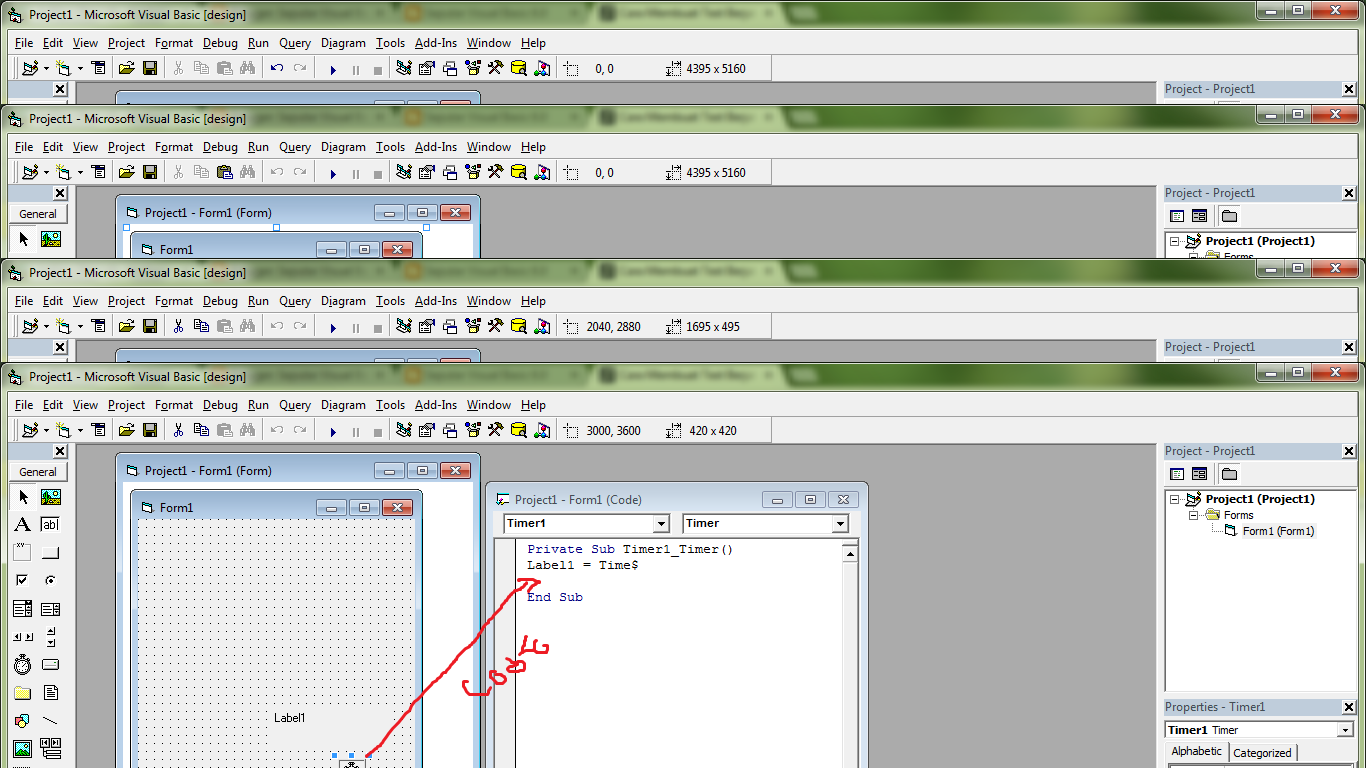
Task: Select the TextBox control tool
Action: [50, 524]
